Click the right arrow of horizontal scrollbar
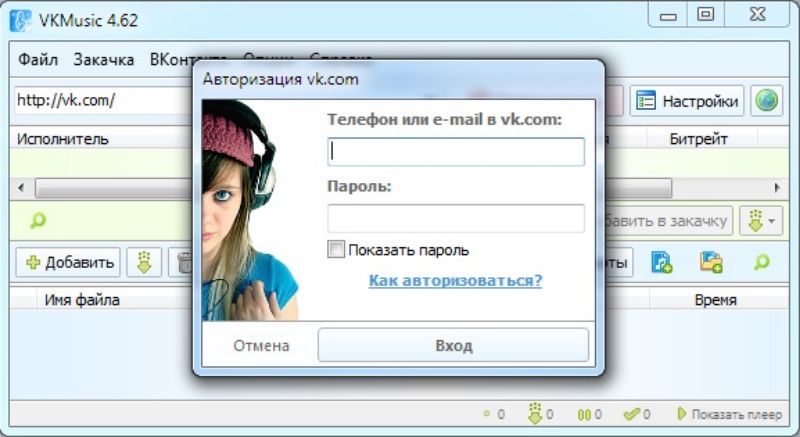The height and width of the screenshot is (437, 800). pos(777,188)
